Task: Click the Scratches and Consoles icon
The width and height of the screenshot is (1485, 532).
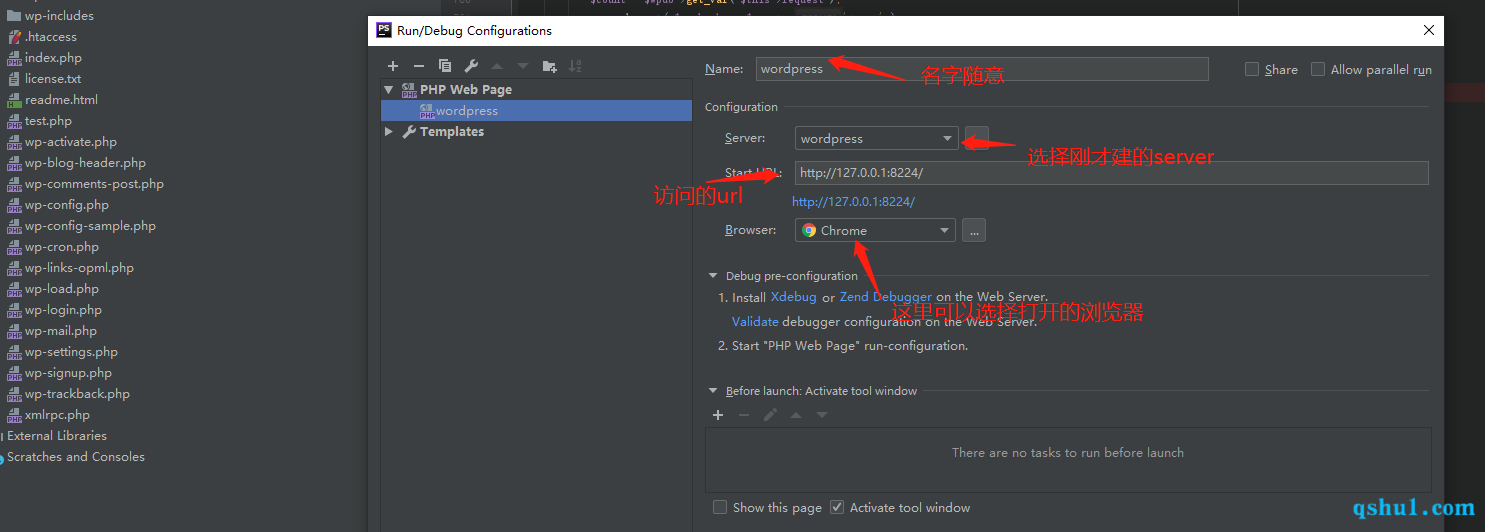Action: (x=1, y=458)
